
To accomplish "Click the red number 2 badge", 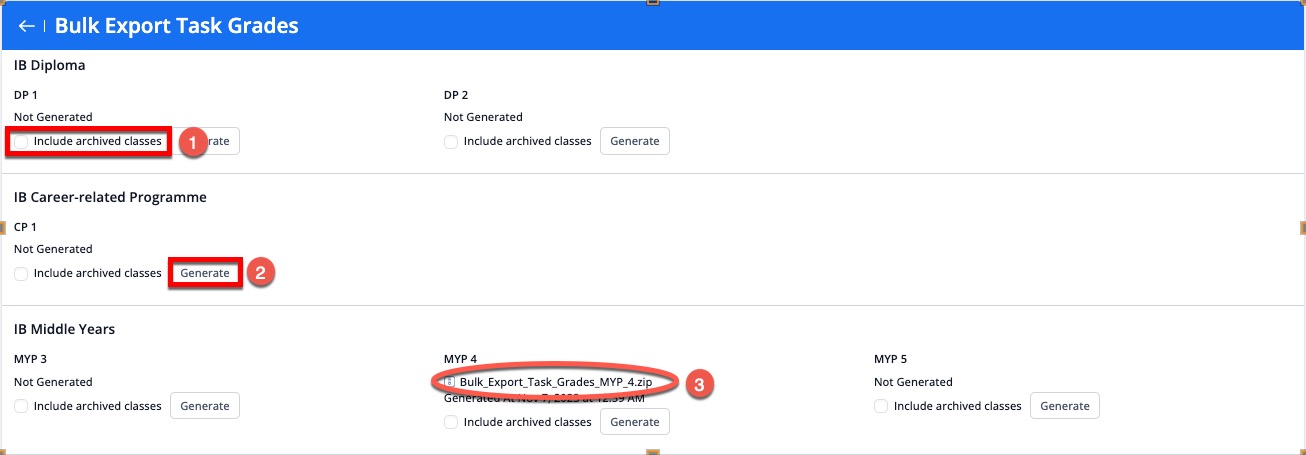I will [x=261, y=273].
